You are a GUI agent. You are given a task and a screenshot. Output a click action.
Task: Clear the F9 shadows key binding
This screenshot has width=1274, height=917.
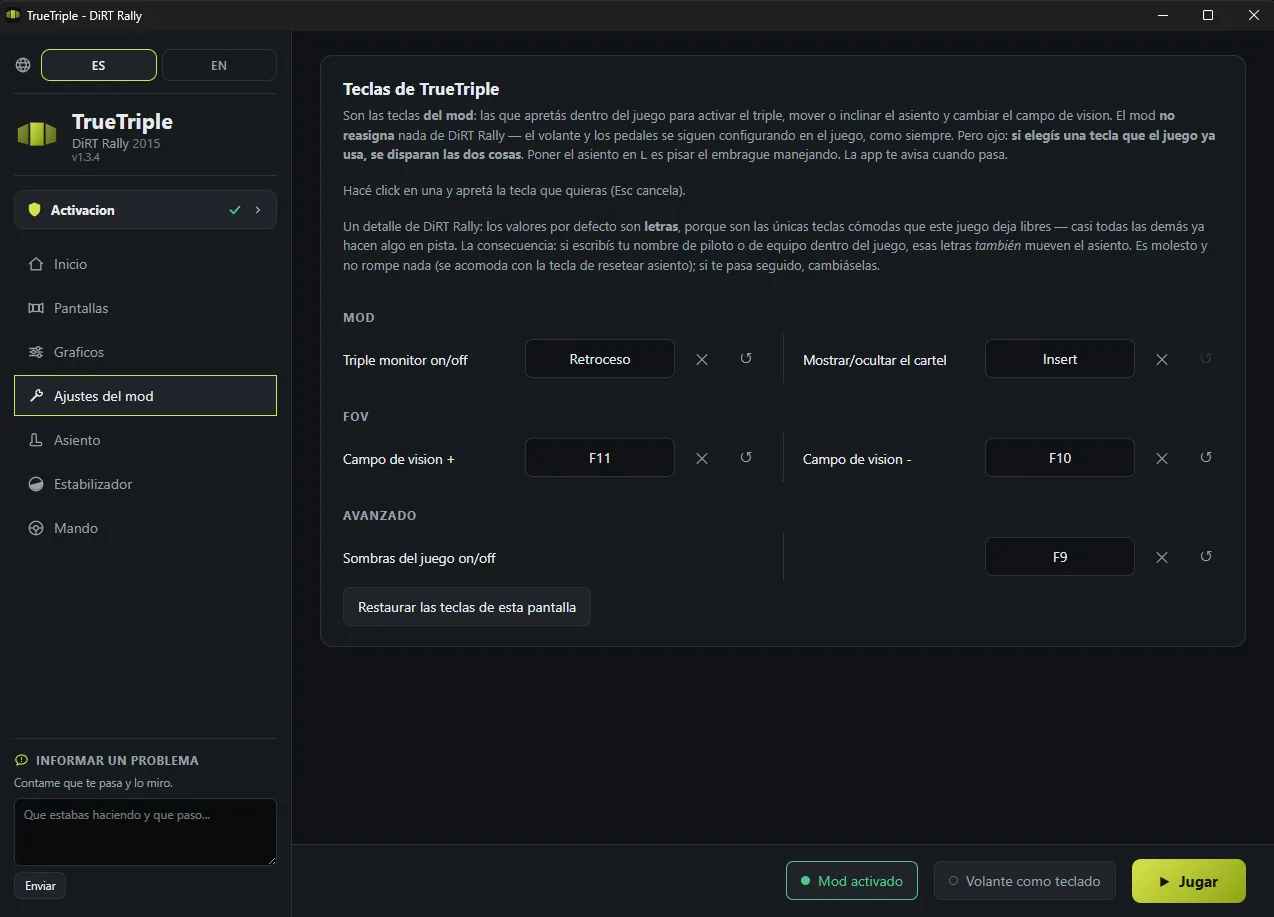coord(1162,557)
